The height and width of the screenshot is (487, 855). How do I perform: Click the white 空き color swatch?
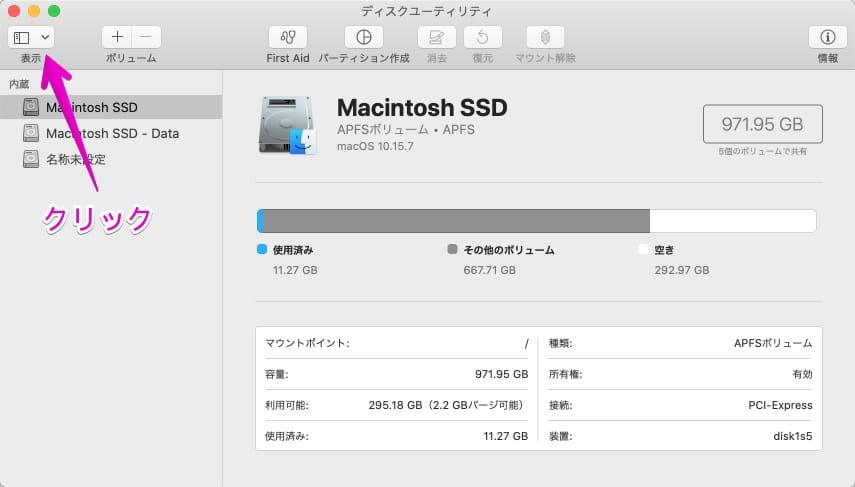pyautogui.click(x=643, y=249)
